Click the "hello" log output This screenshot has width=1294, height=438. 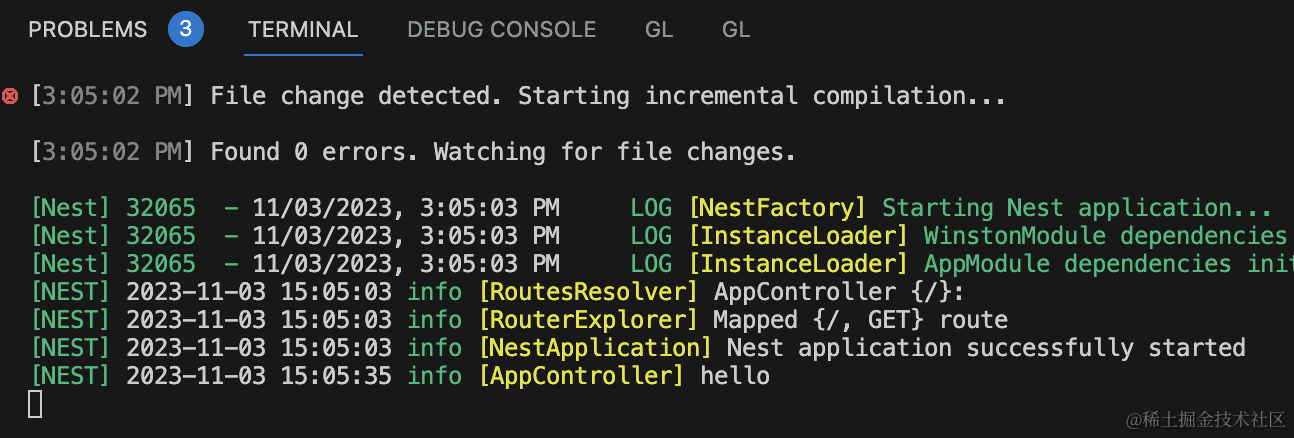pyautogui.click(x=735, y=376)
